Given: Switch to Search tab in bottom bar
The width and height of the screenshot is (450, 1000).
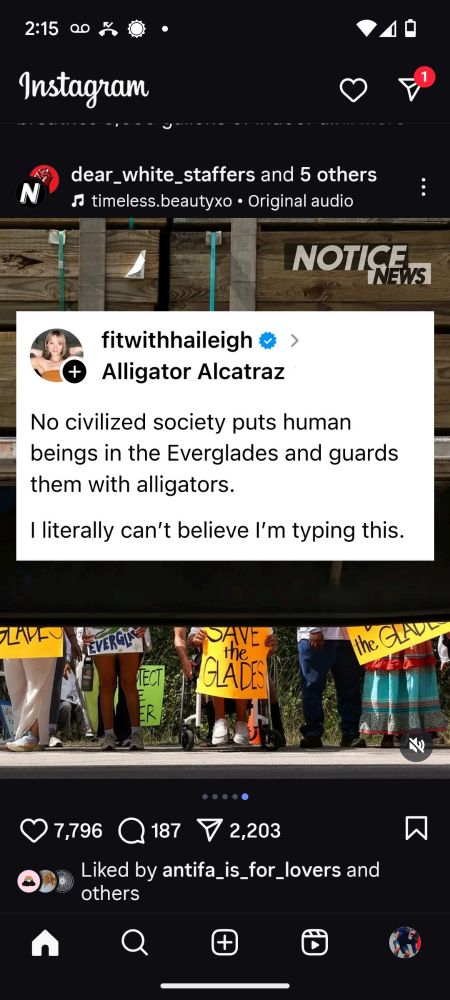Looking at the screenshot, I should click(x=134, y=942).
